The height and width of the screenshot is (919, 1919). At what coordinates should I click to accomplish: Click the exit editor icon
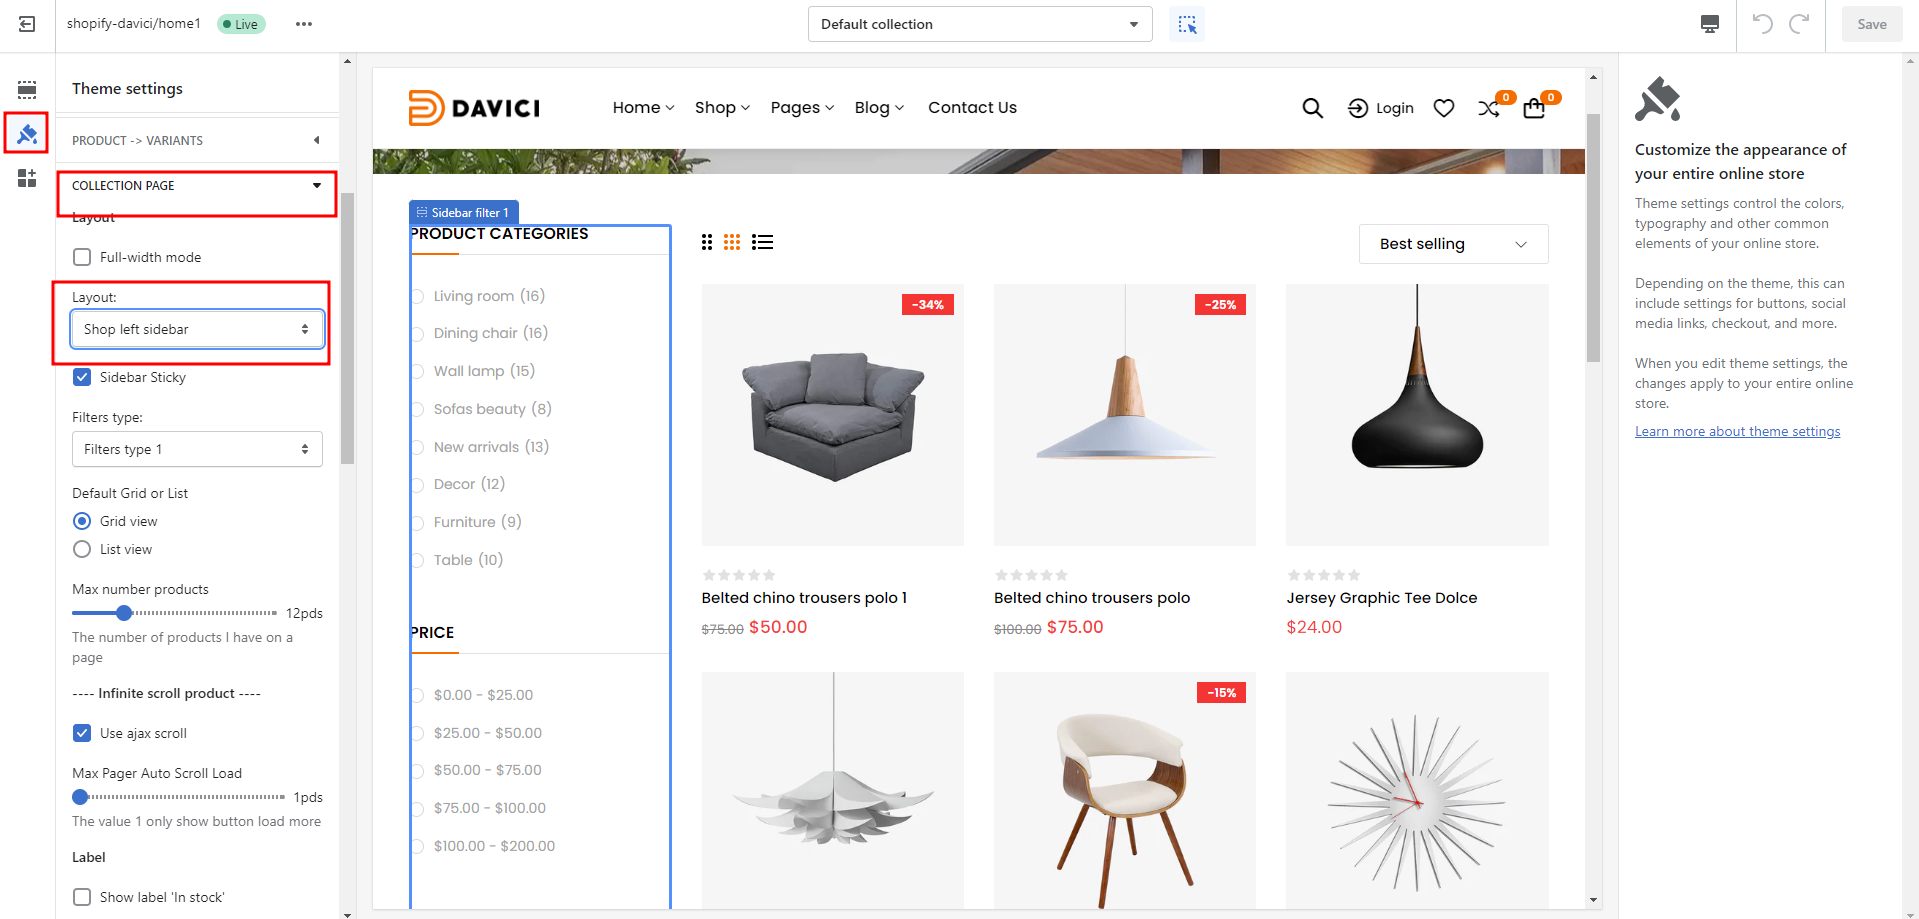point(27,24)
